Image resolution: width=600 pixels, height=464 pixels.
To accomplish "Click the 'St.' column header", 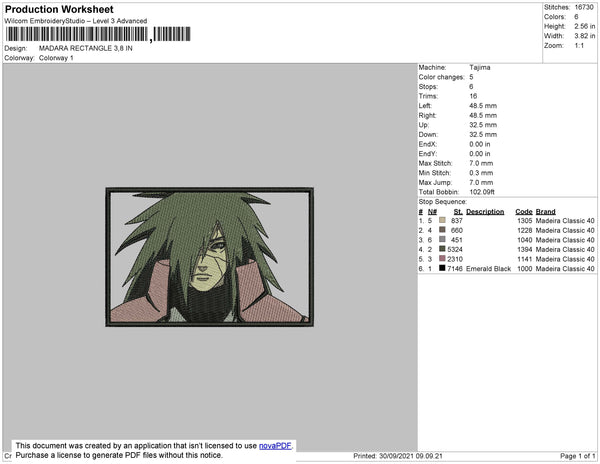I will click(458, 212).
